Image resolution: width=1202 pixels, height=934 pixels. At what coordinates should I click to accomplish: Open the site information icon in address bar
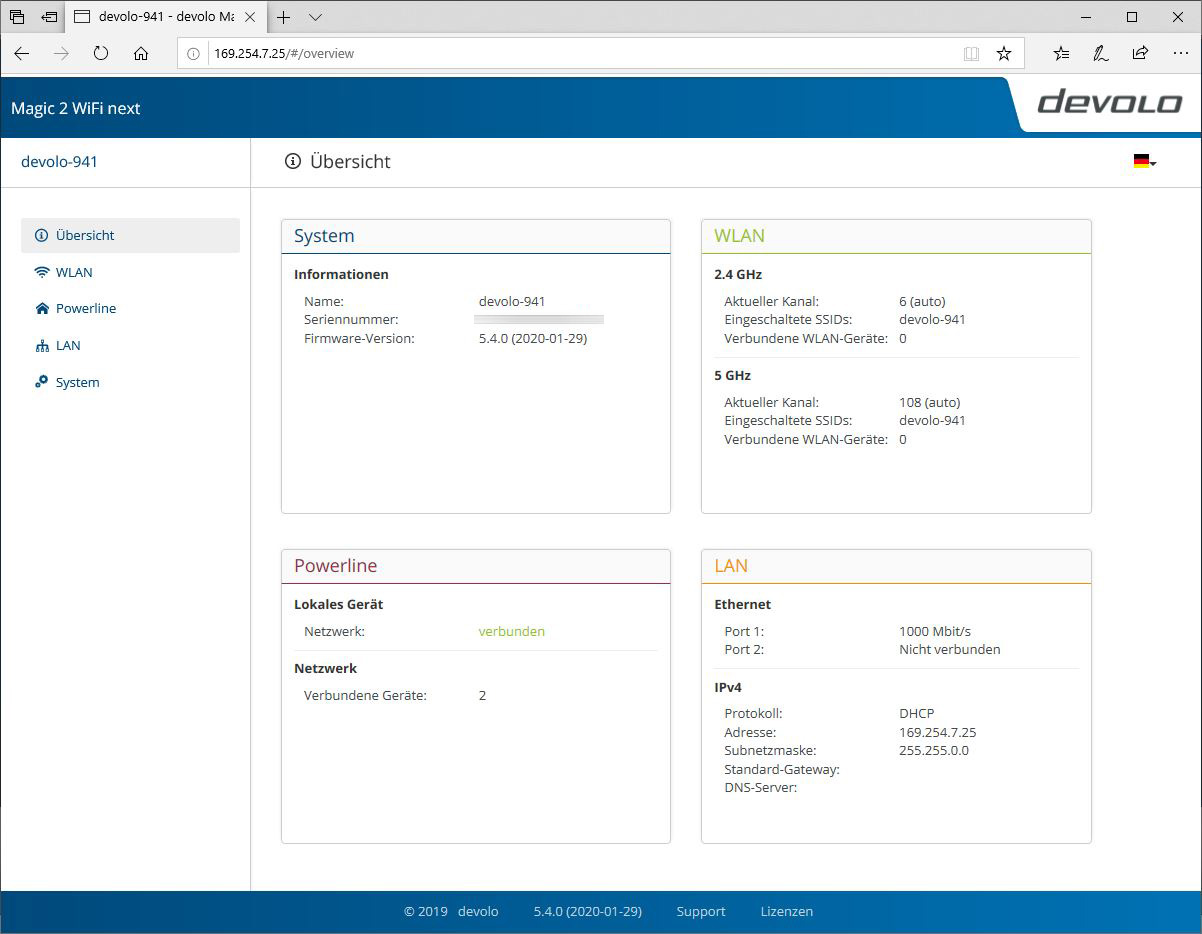(194, 54)
